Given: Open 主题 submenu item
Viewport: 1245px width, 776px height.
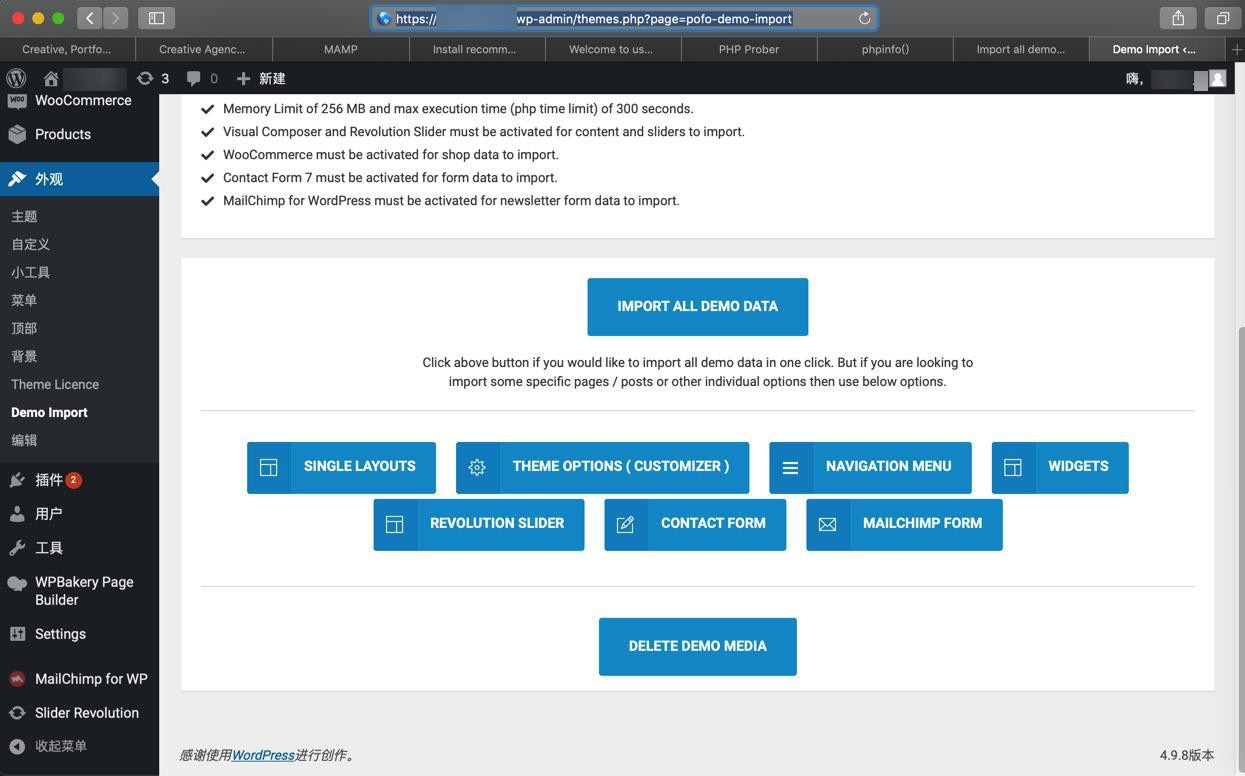Looking at the screenshot, I should [24, 216].
